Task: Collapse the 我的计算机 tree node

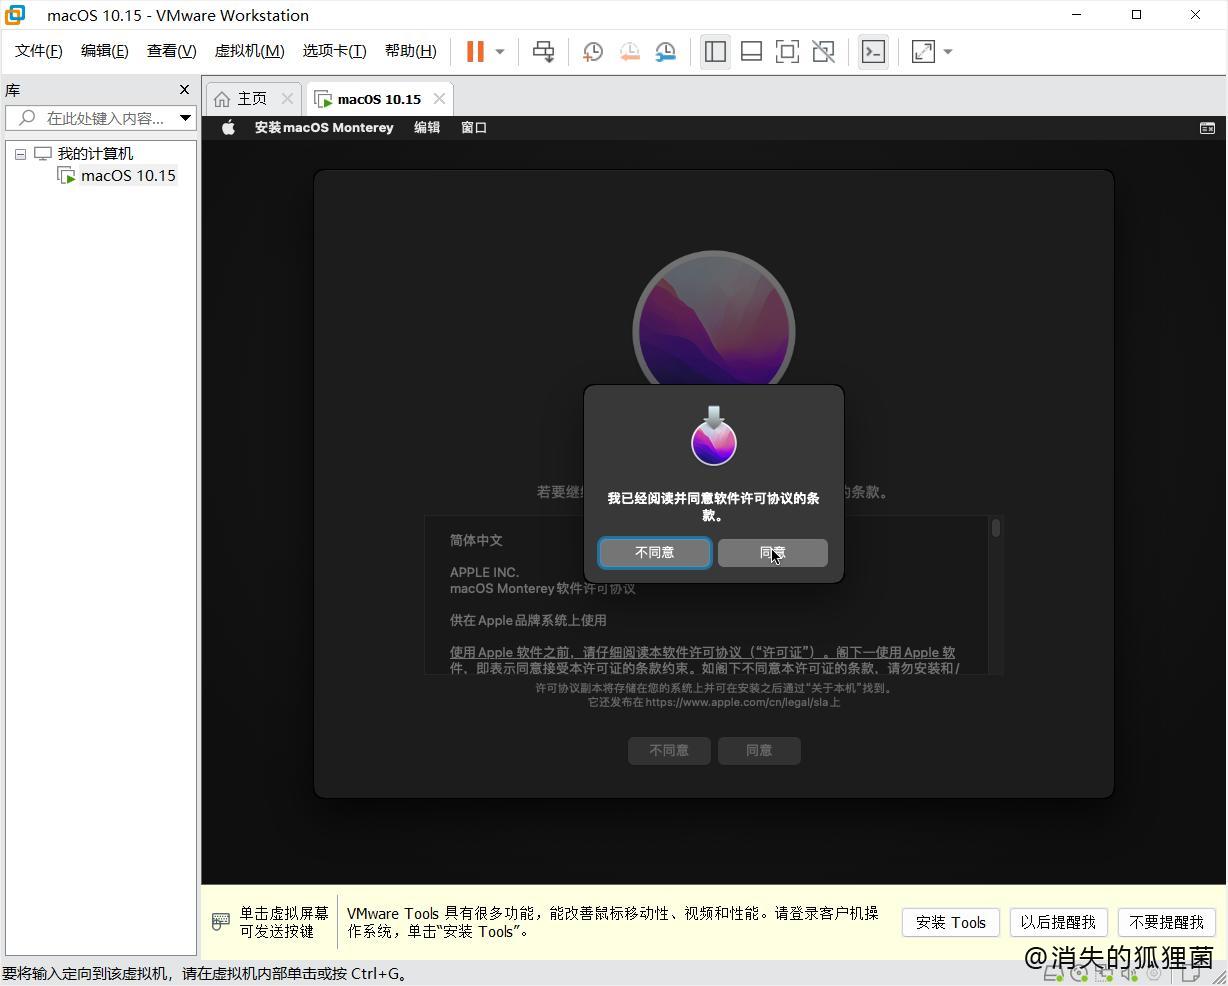Action: tap(20, 154)
